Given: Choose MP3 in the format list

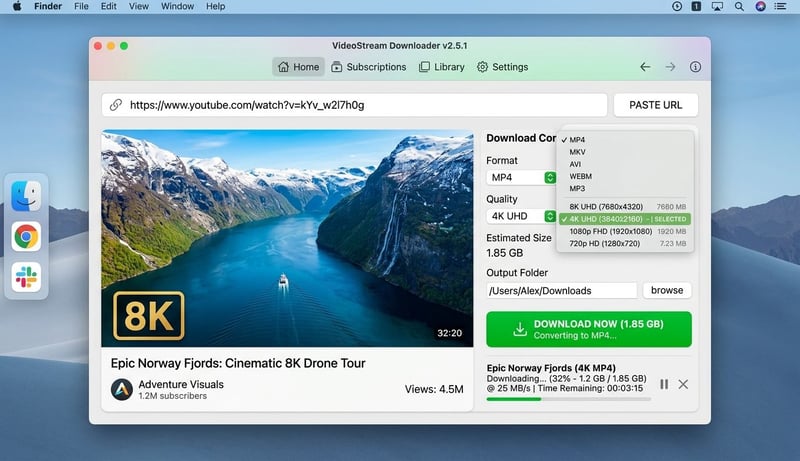Looking at the screenshot, I should pos(625,189).
